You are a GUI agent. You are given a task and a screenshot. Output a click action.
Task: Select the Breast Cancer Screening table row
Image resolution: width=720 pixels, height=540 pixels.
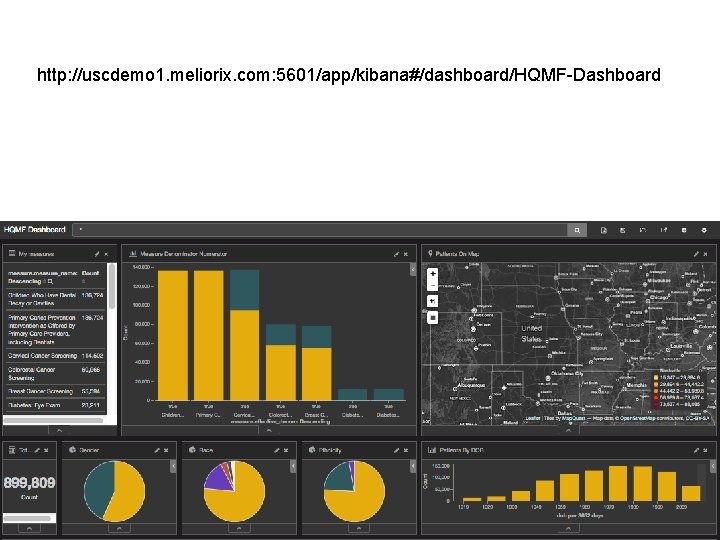[56, 392]
